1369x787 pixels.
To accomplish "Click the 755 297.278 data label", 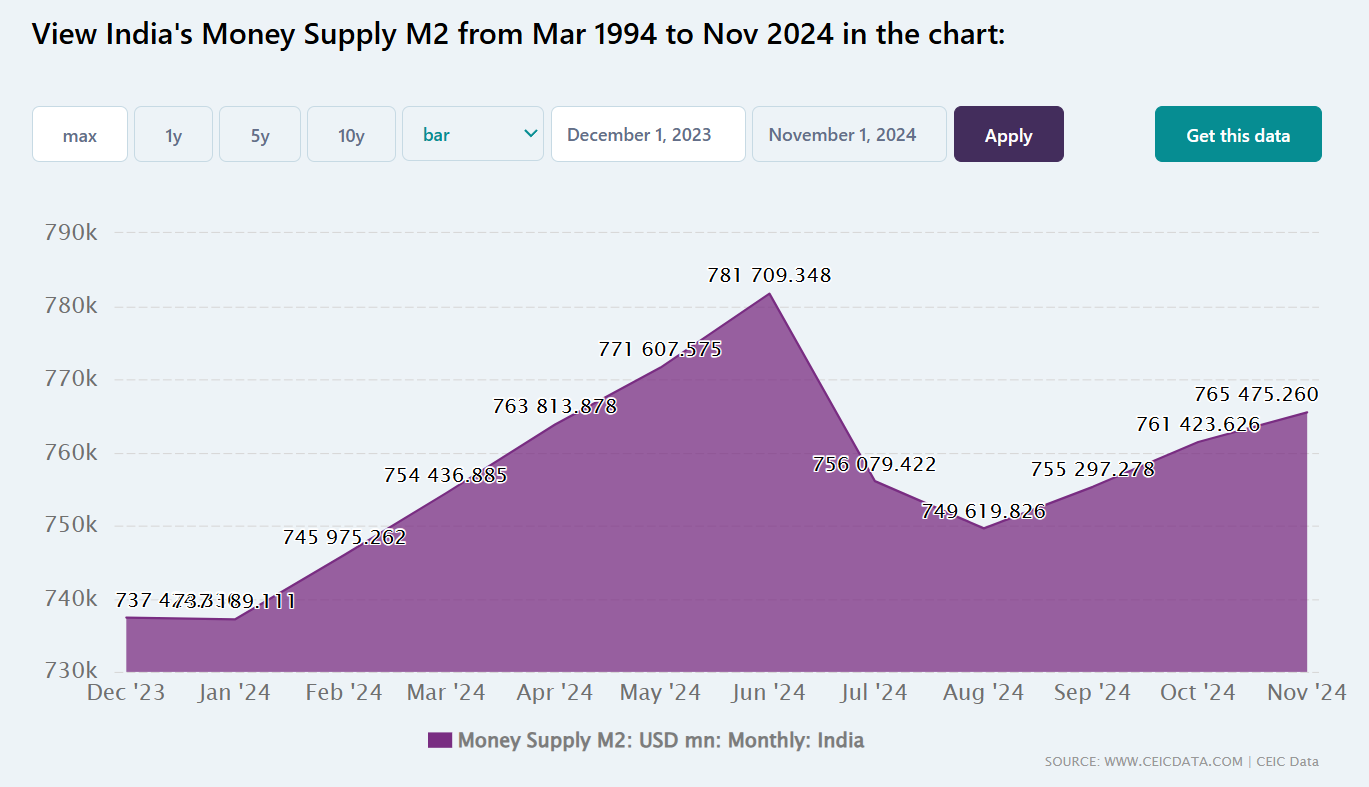I will pyautogui.click(x=1093, y=469).
